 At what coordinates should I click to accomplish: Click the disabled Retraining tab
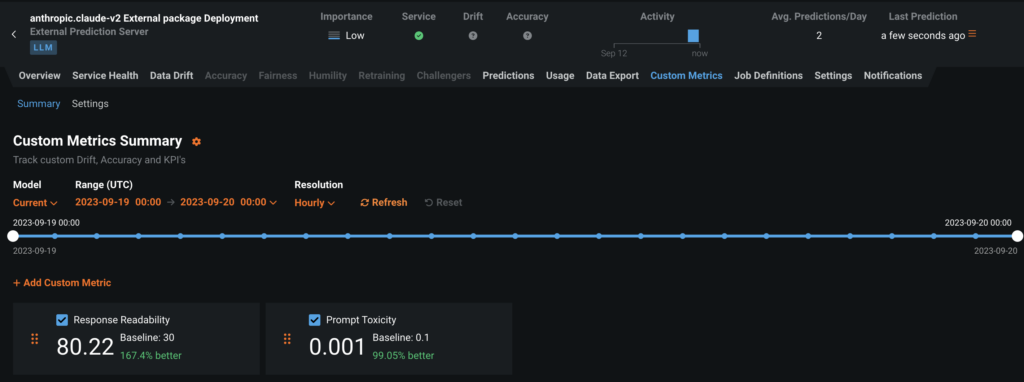coord(381,76)
